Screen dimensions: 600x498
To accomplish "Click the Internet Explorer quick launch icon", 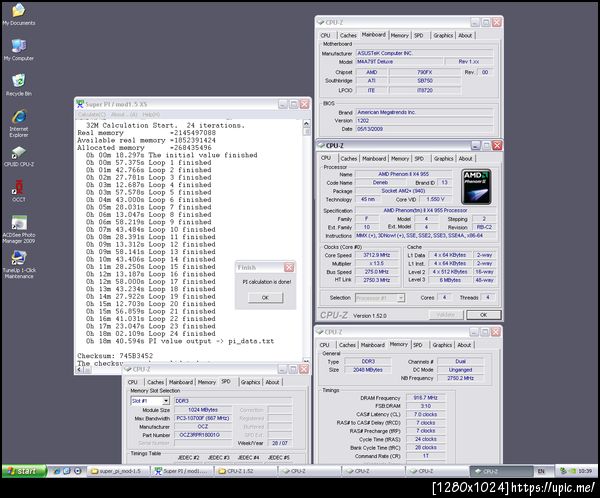I will [57, 471].
